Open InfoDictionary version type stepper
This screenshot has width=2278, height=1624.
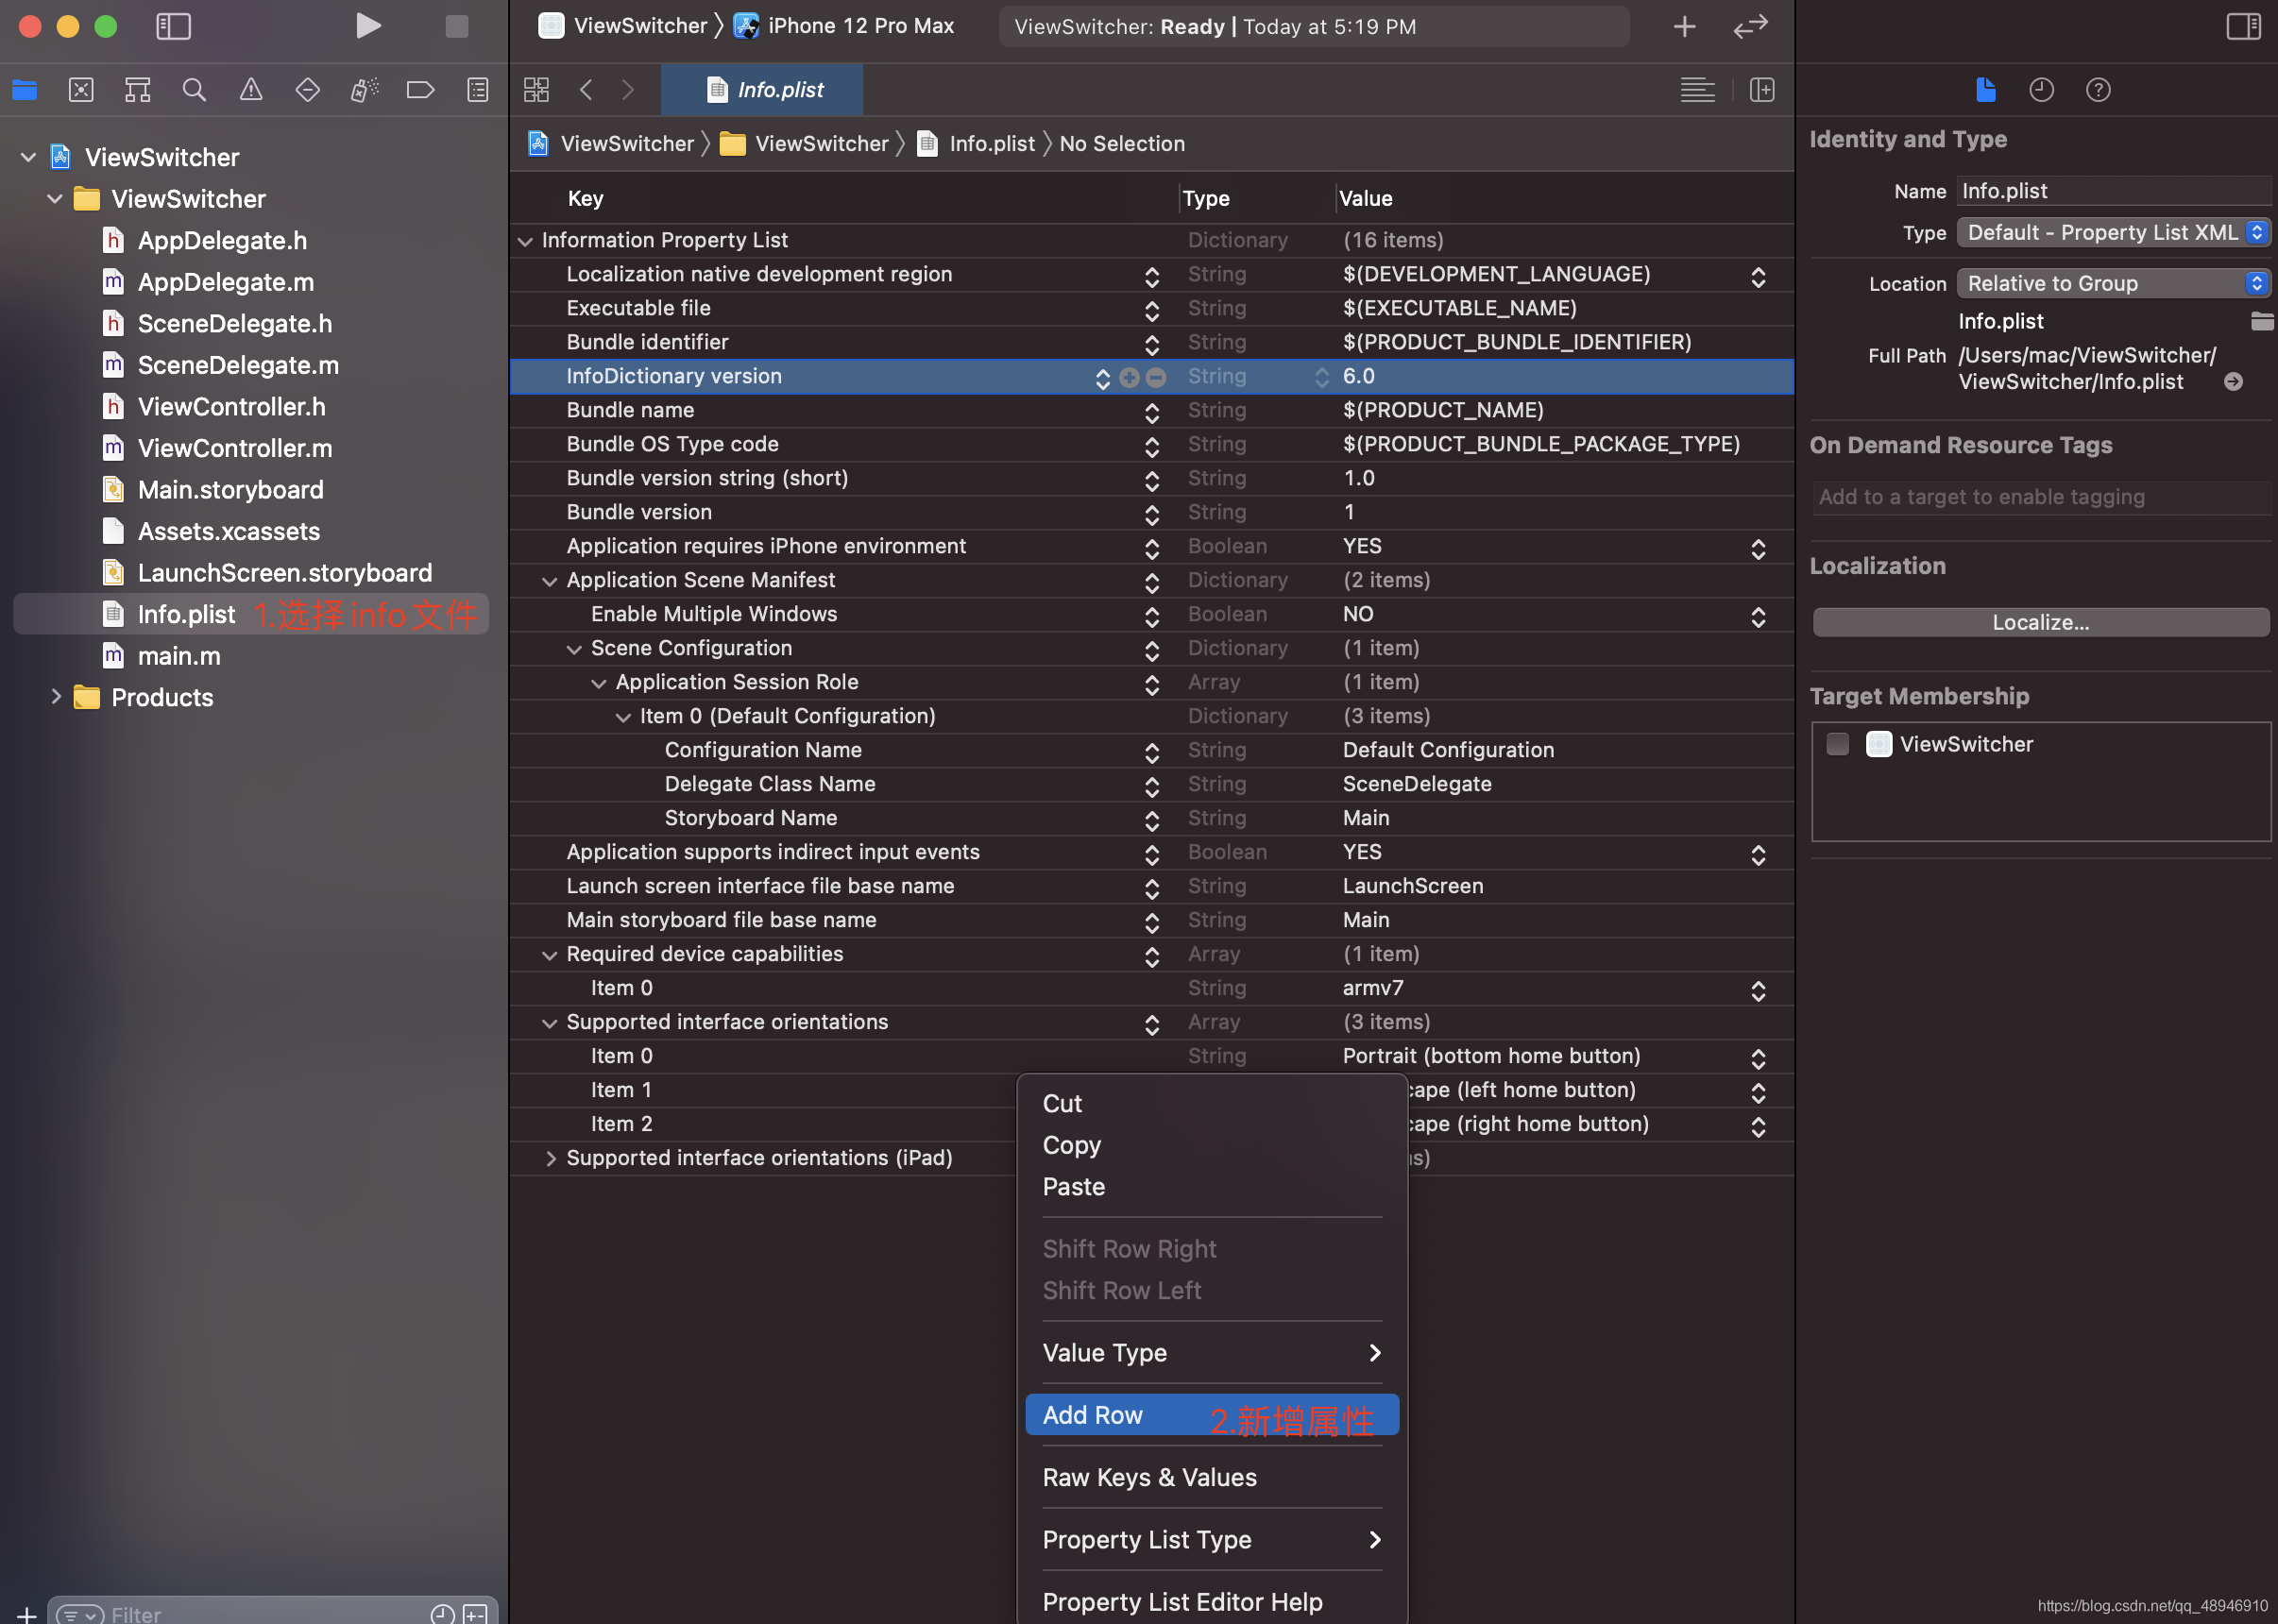coord(1321,378)
